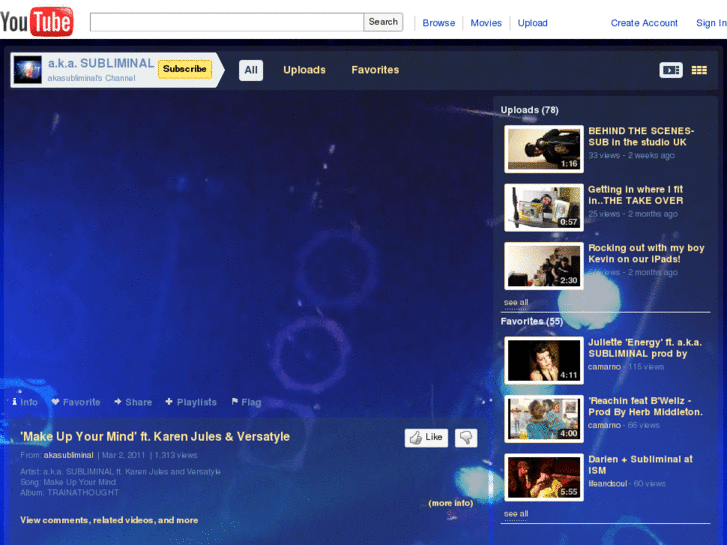Image resolution: width=727 pixels, height=545 pixels.
Task: Click camarno uploader under Juliette video
Action: click(604, 367)
